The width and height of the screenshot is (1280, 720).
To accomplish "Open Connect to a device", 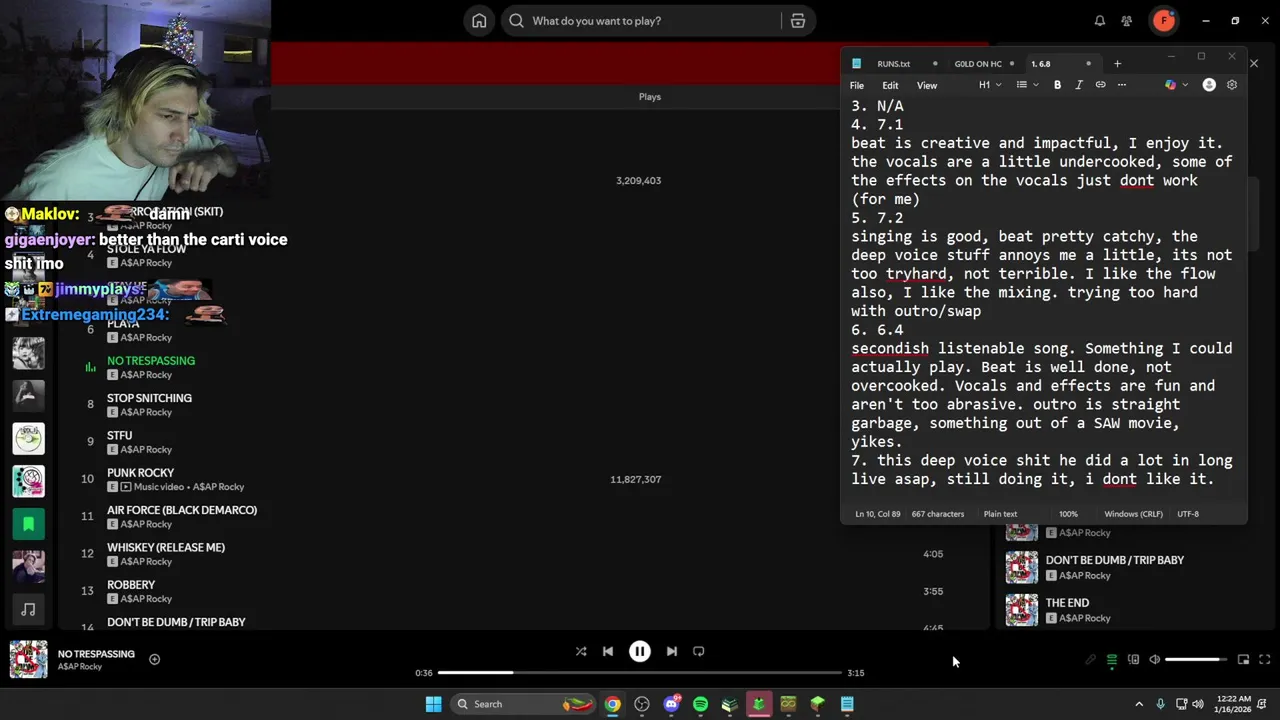I will [1133, 660].
